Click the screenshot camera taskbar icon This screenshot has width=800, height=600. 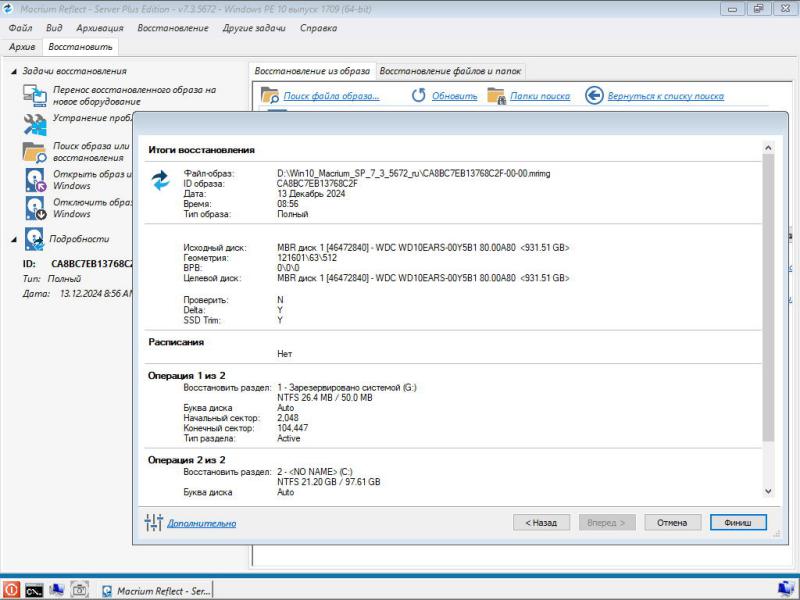tap(79, 590)
